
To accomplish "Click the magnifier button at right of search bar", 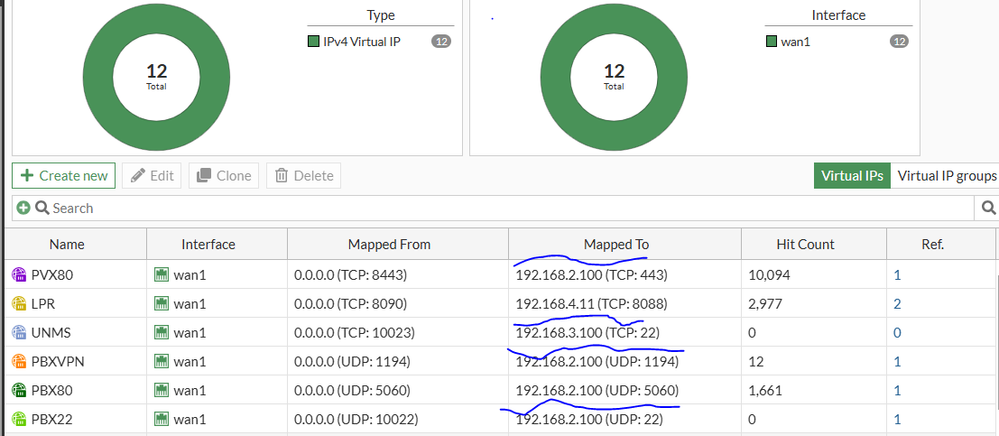I will 988,208.
